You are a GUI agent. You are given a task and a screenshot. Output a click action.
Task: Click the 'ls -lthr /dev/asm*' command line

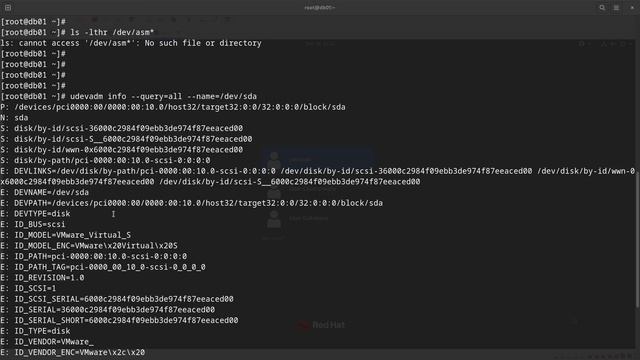pos(78,32)
